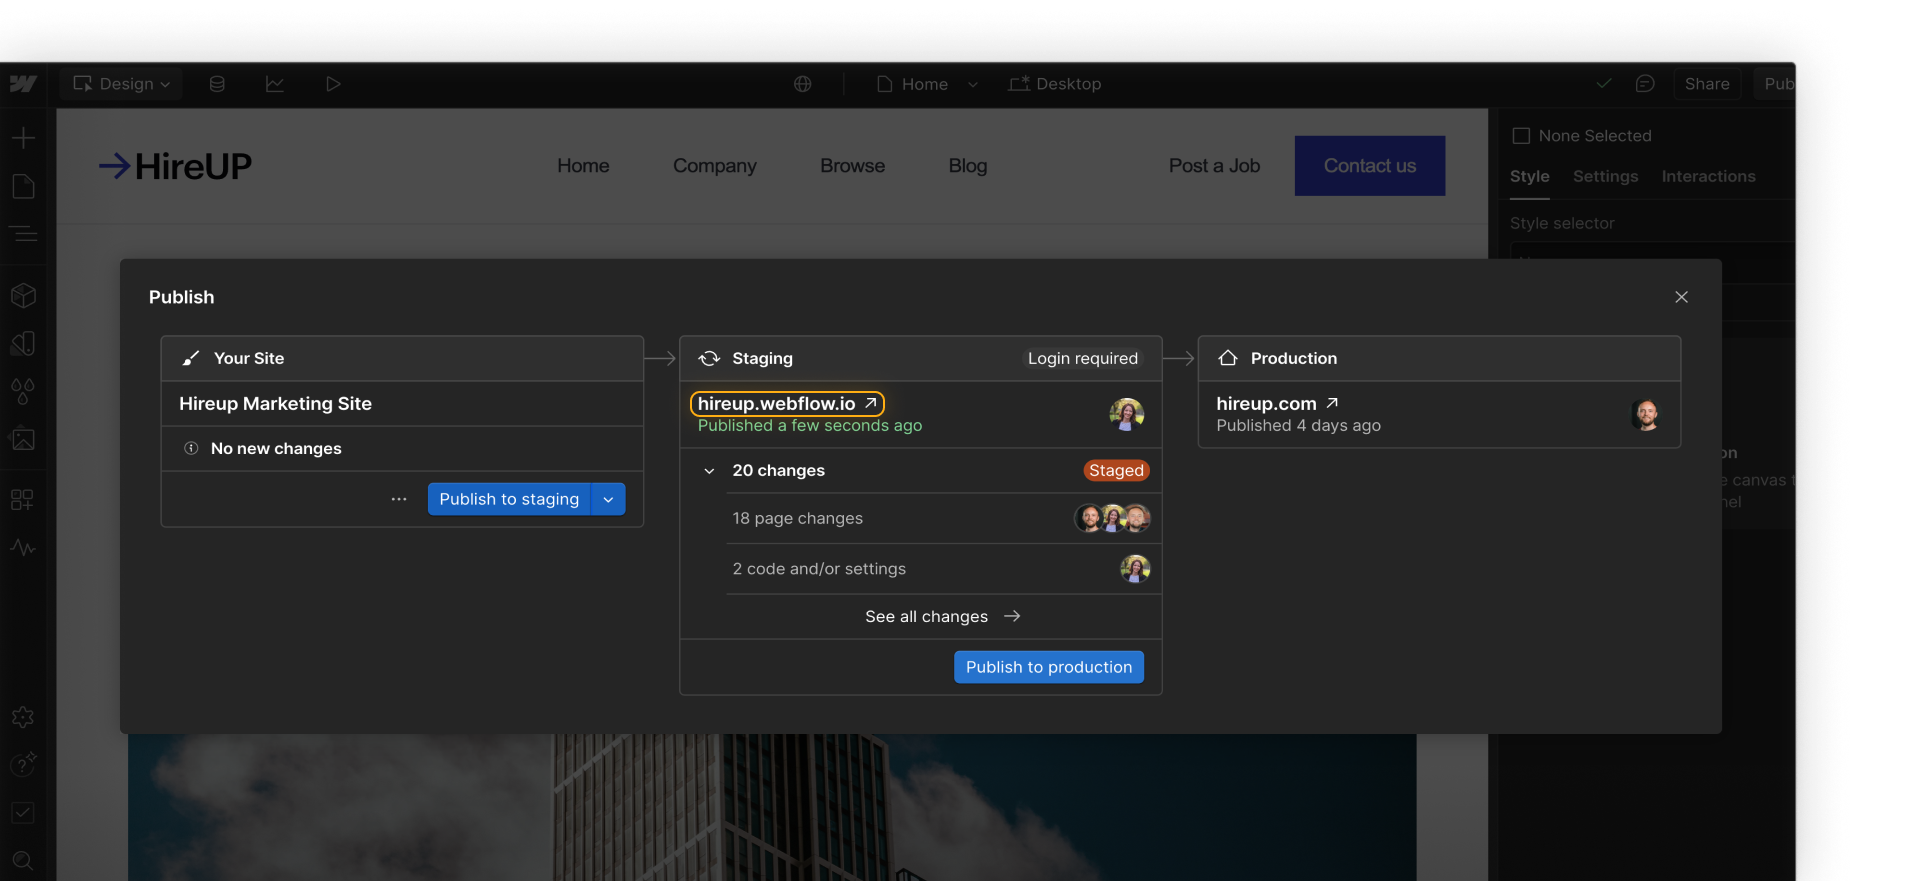Screen dimensions: 1920x881
Task: Open the Apps grid icon
Action: tap(23, 499)
